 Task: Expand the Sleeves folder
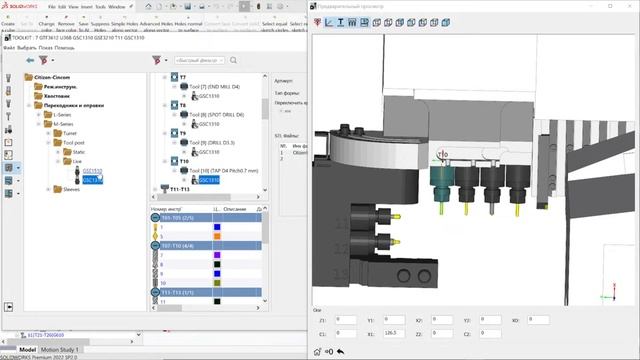(x=49, y=189)
